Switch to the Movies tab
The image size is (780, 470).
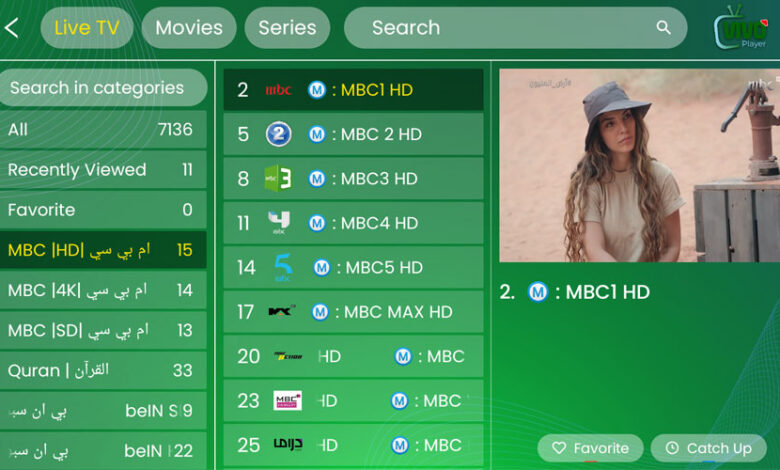pyautogui.click(x=189, y=28)
